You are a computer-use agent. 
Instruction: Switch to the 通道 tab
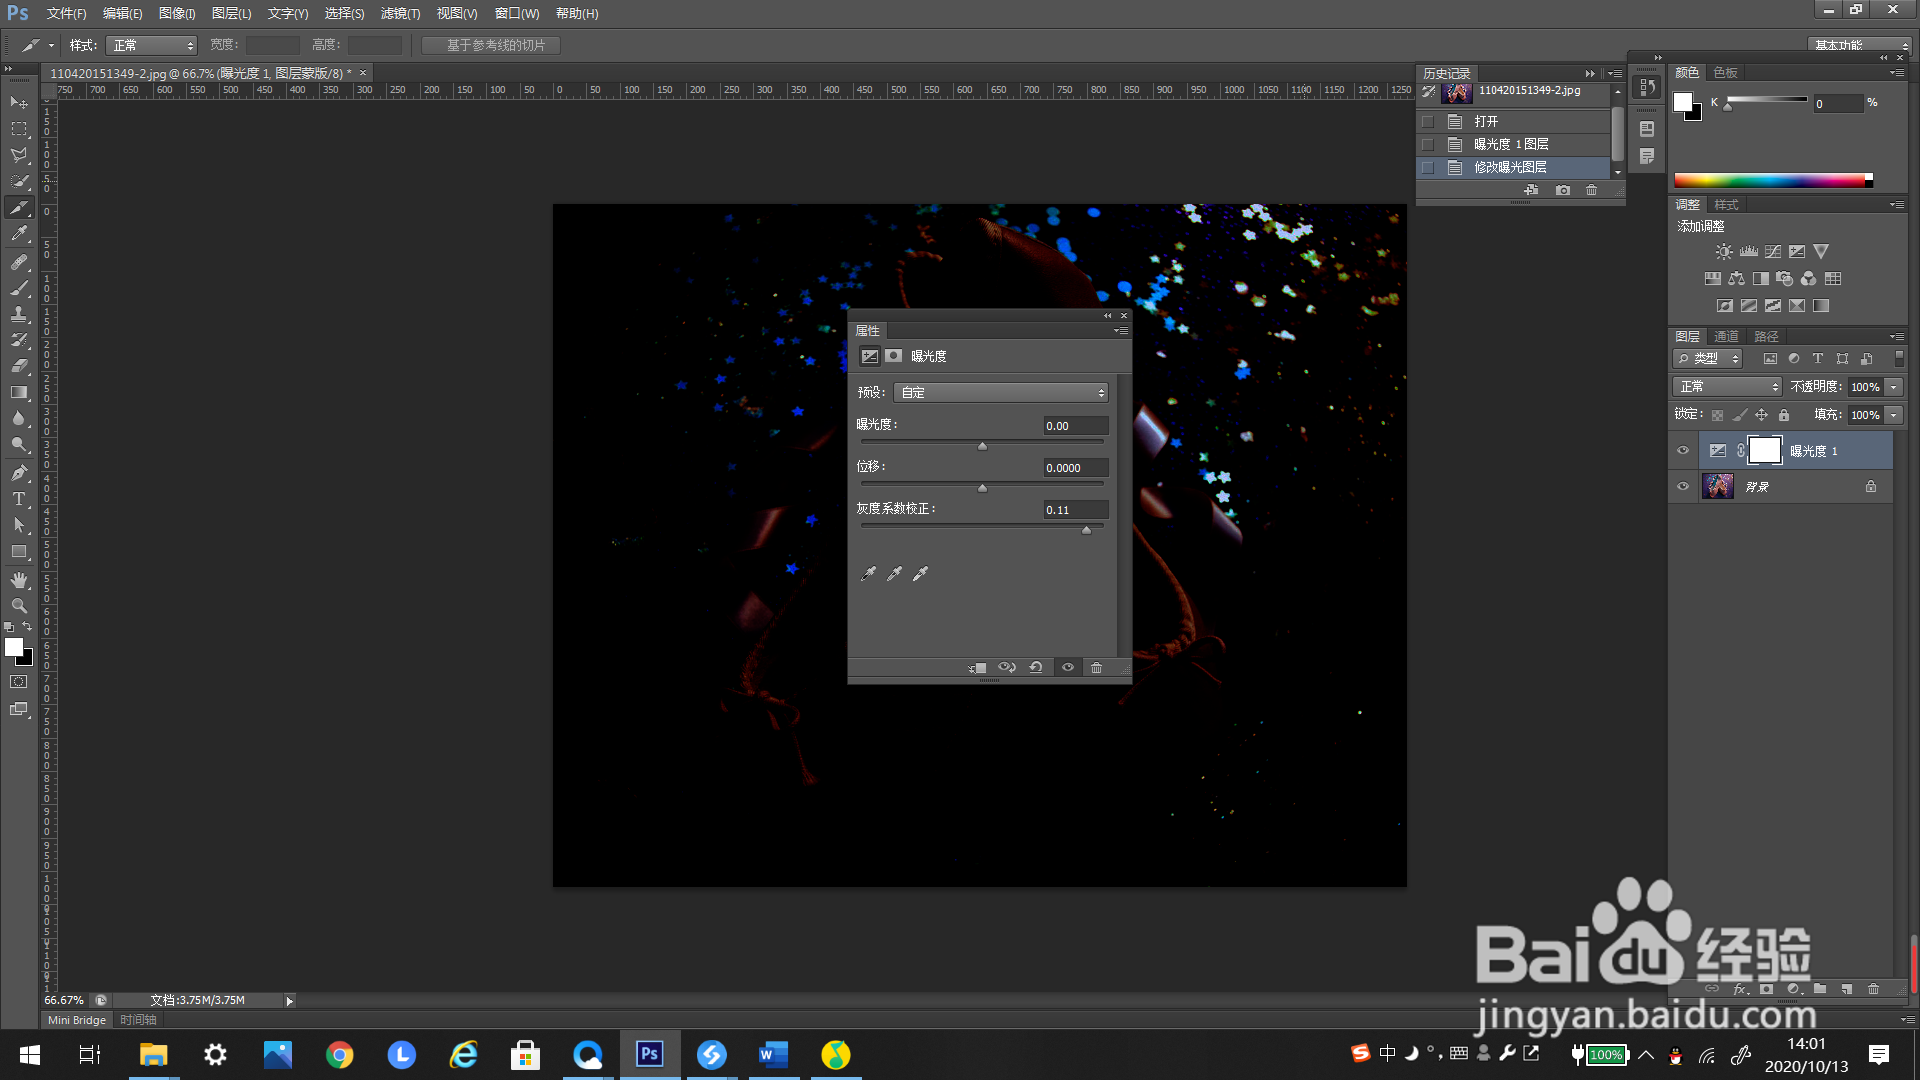pos(1726,336)
